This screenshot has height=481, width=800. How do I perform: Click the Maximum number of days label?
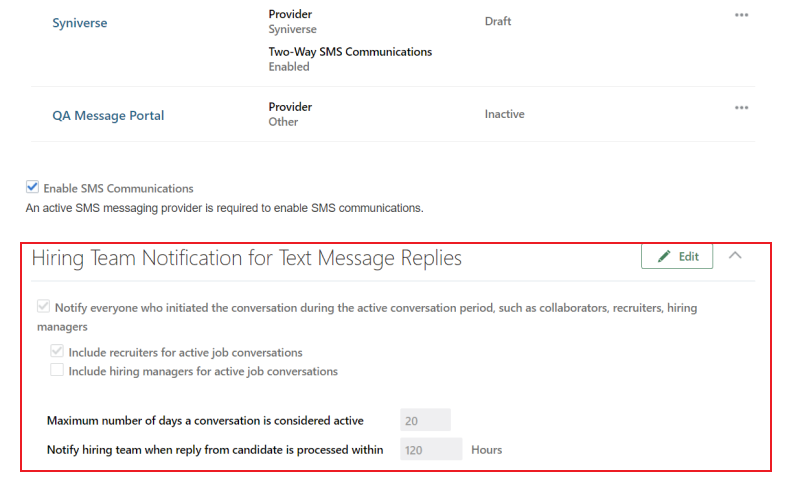pyautogui.click(x=205, y=421)
